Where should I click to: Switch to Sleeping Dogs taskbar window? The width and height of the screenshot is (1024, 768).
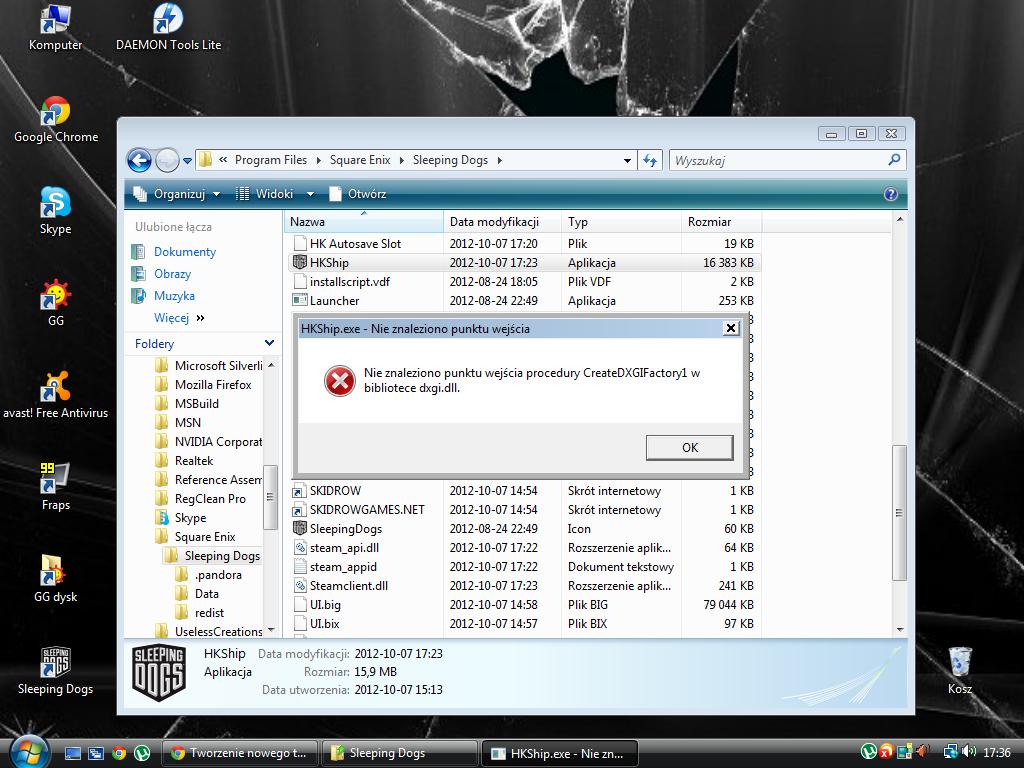398,753
